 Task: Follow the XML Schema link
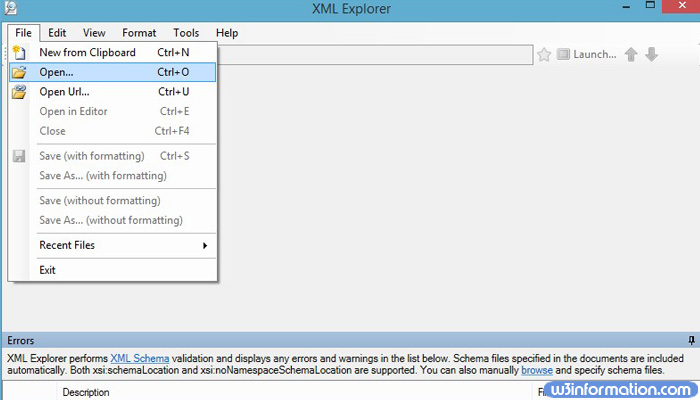point(140,358)
